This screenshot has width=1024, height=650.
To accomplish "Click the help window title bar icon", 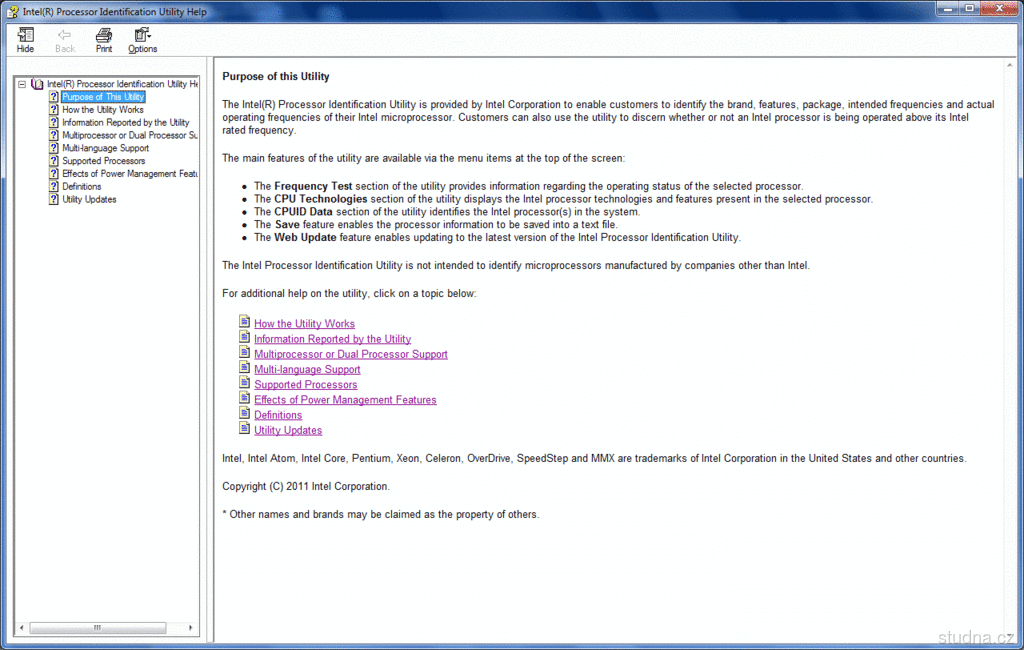I will click(12, 11).
